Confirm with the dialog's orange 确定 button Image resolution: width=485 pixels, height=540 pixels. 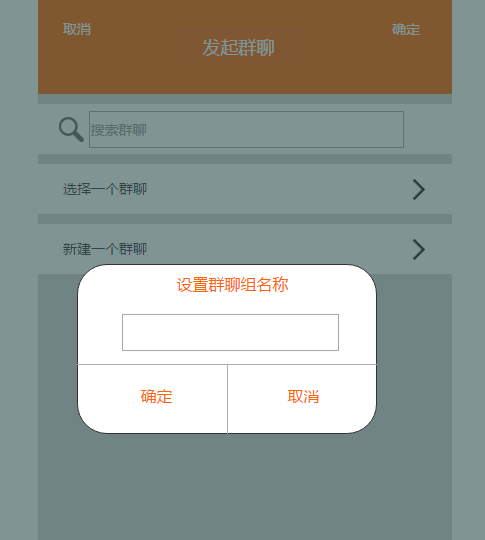click(x=156, y=396)
